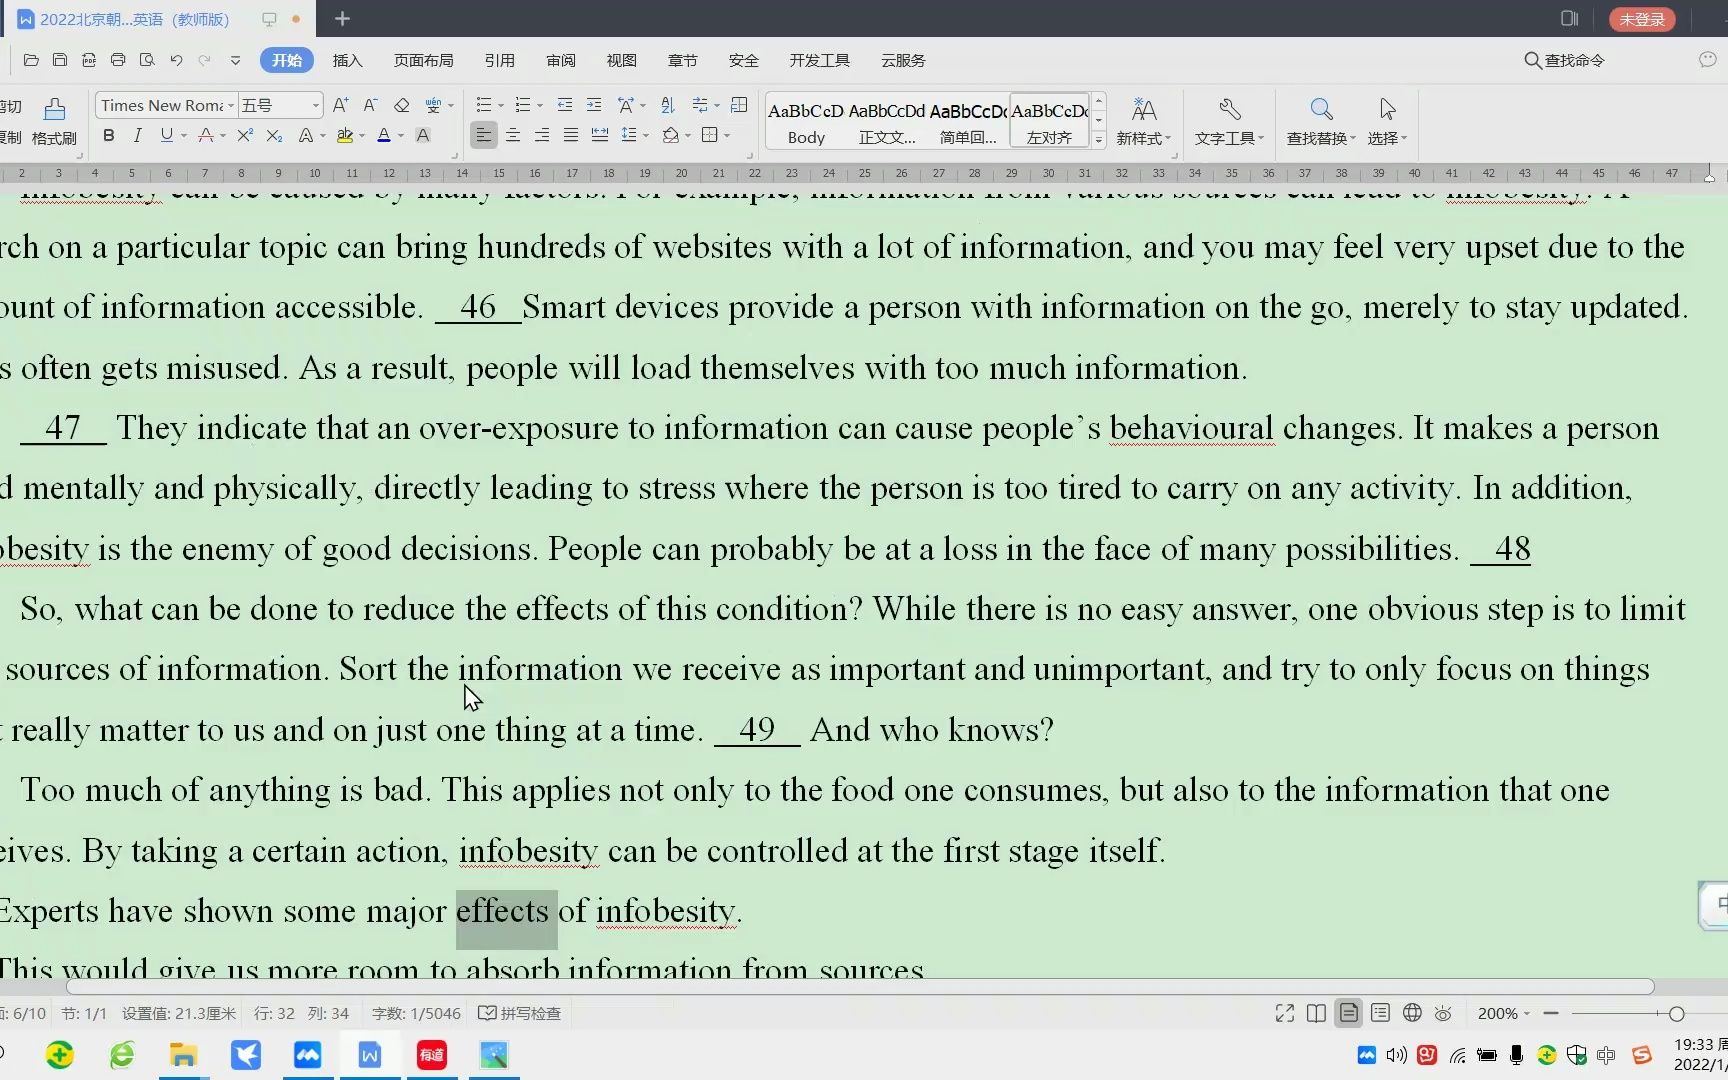
Task: Apply font color to selected text
Action: click(x=384, y=135)
